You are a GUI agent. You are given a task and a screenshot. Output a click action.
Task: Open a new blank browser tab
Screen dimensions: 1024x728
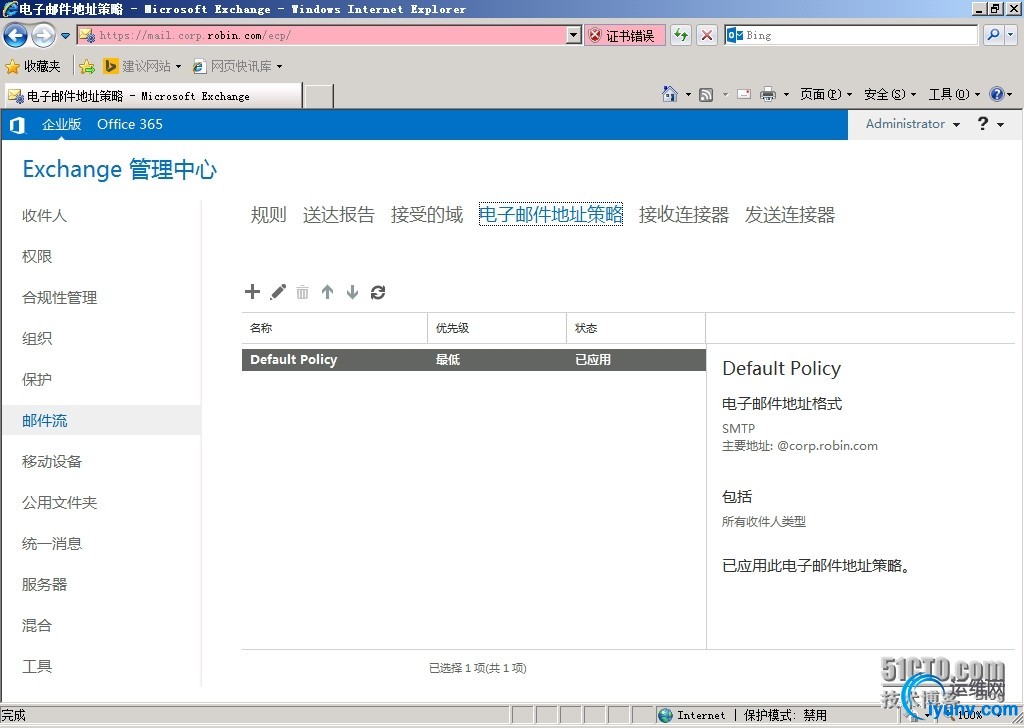click(x=319, y=96)
